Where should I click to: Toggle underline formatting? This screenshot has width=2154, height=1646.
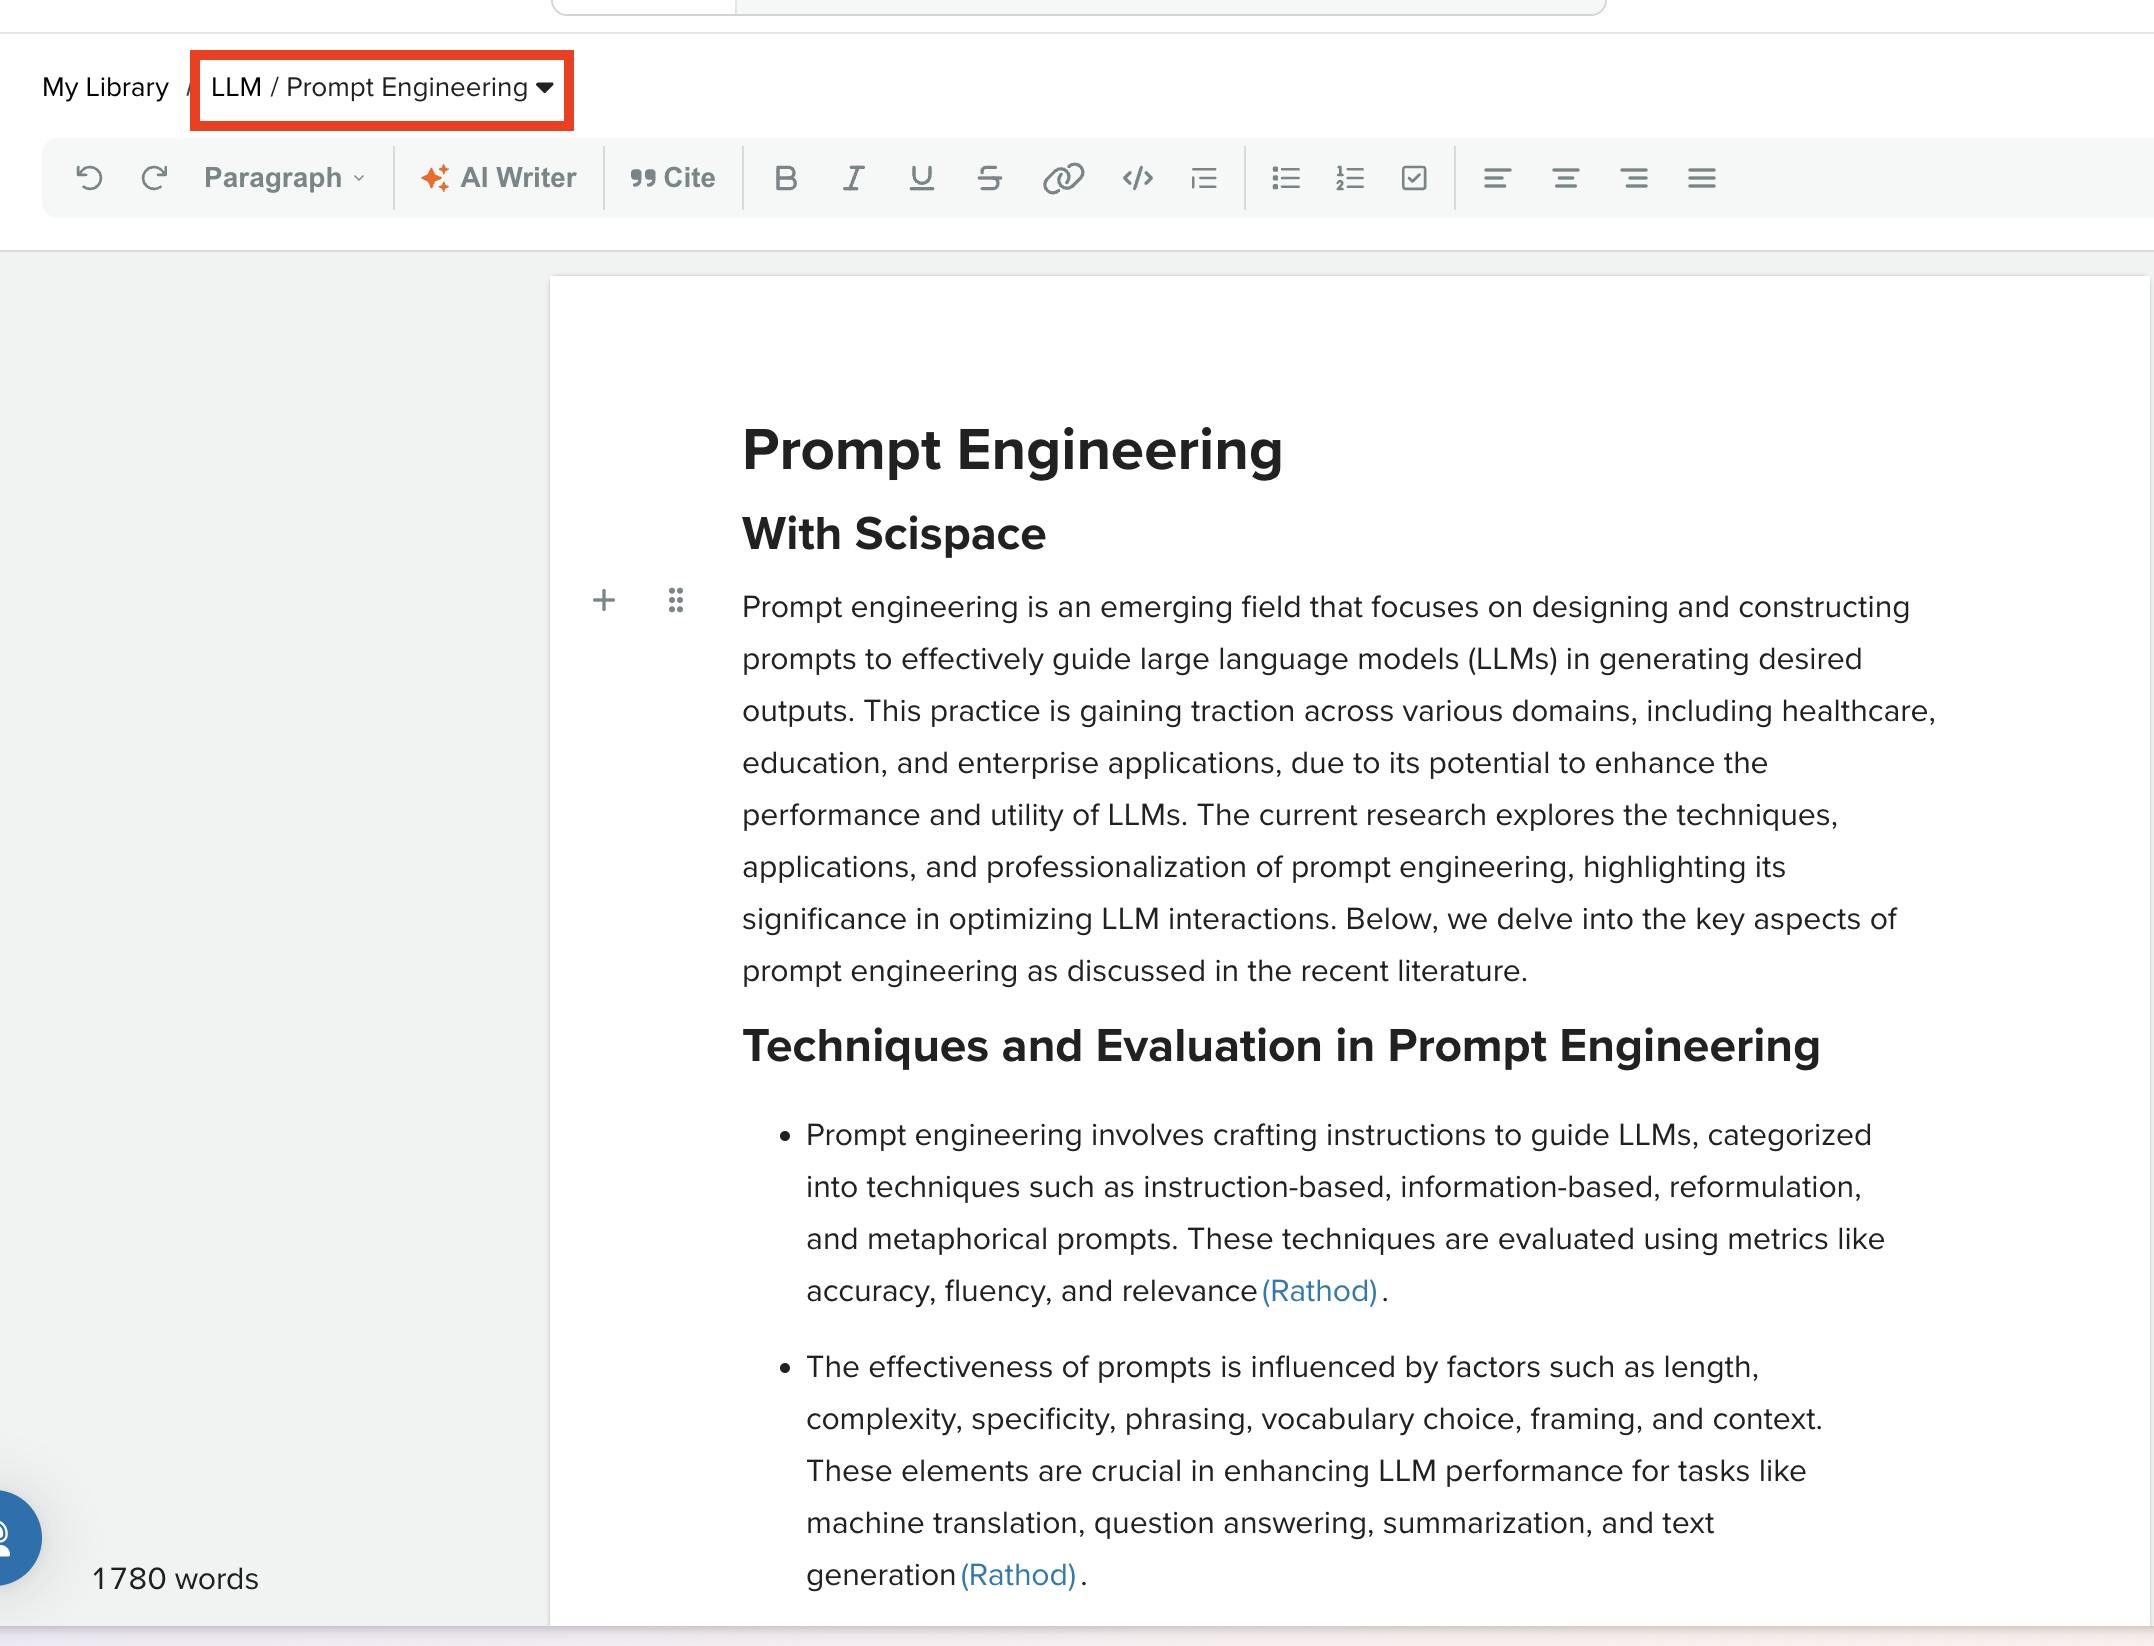point(921,178)
